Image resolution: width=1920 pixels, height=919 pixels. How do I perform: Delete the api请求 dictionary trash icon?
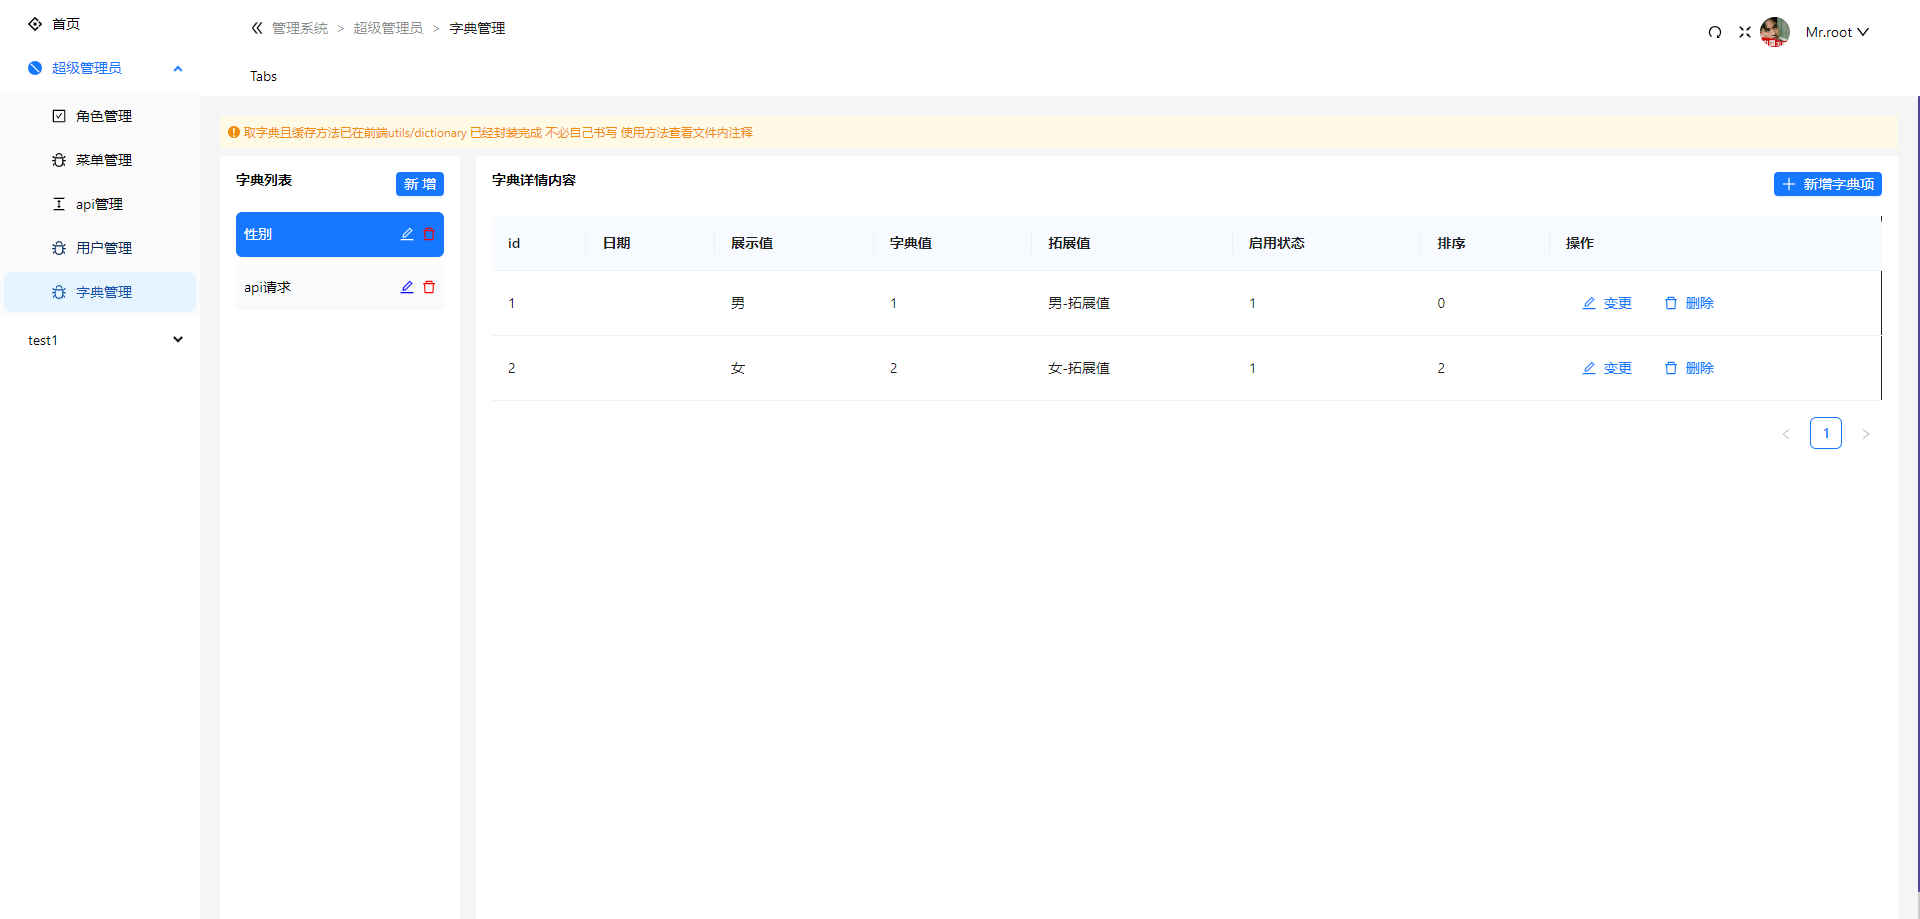tap(429, 287)
